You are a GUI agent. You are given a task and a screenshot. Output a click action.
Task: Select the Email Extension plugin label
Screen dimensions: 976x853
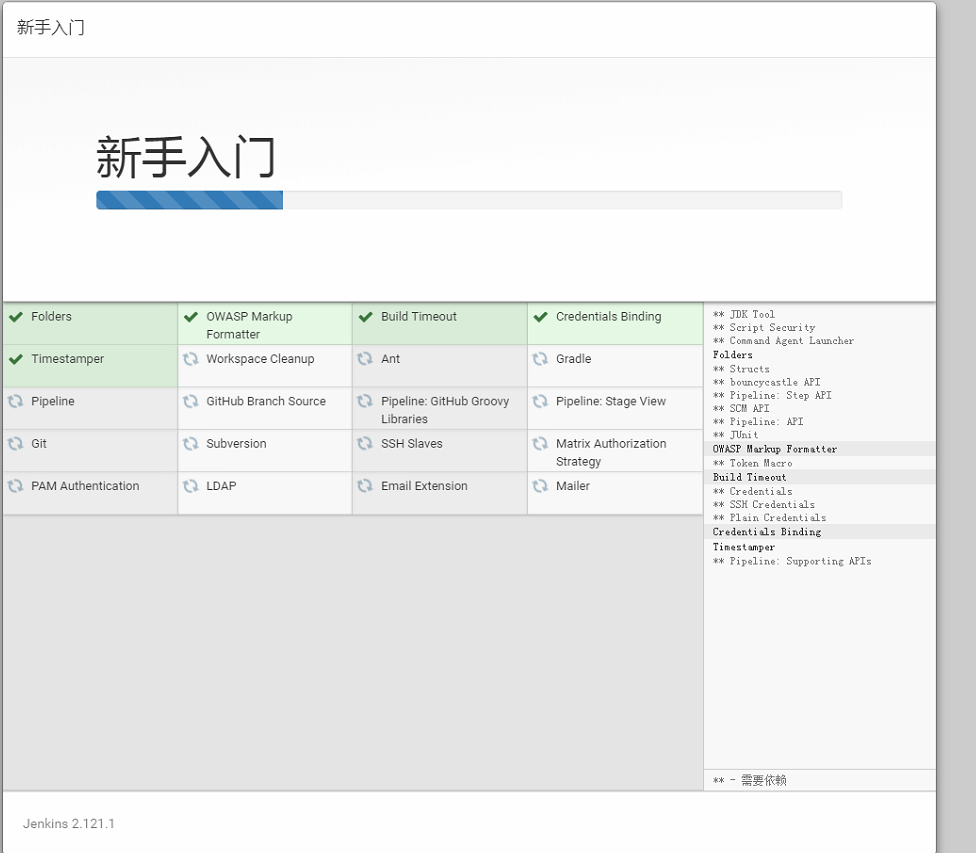point(424,486)
